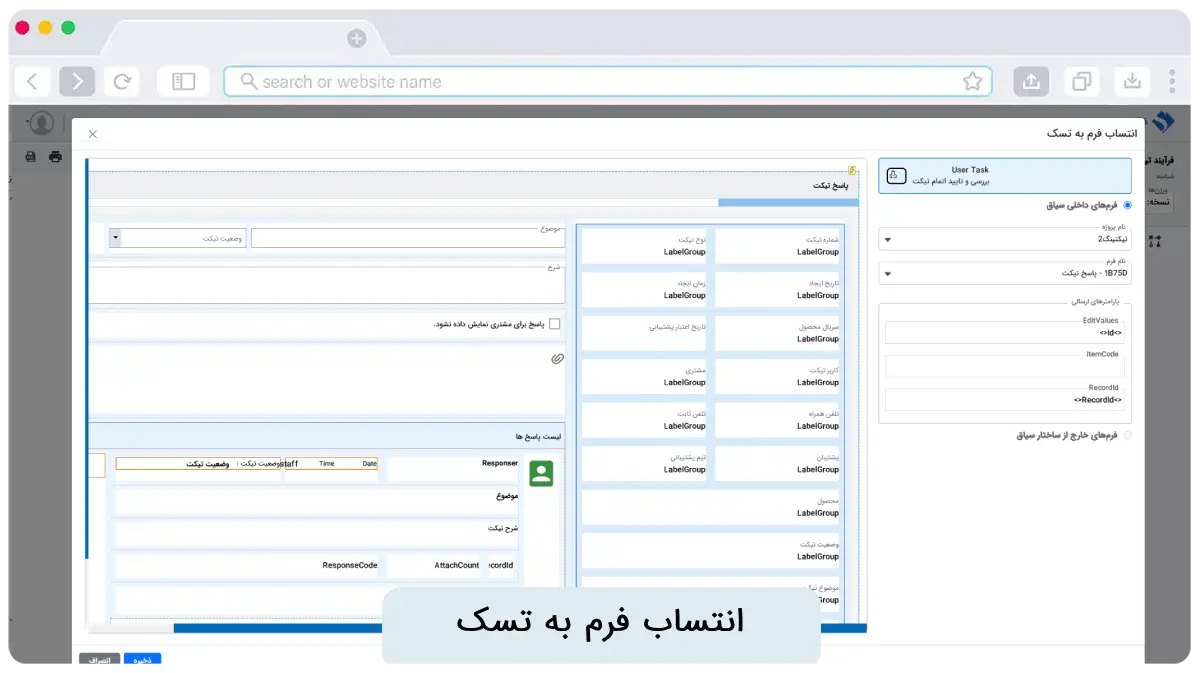Click the application logo in the top corner
The width and height of the screenshot is (1200, 673).
tap(1162, 122)
